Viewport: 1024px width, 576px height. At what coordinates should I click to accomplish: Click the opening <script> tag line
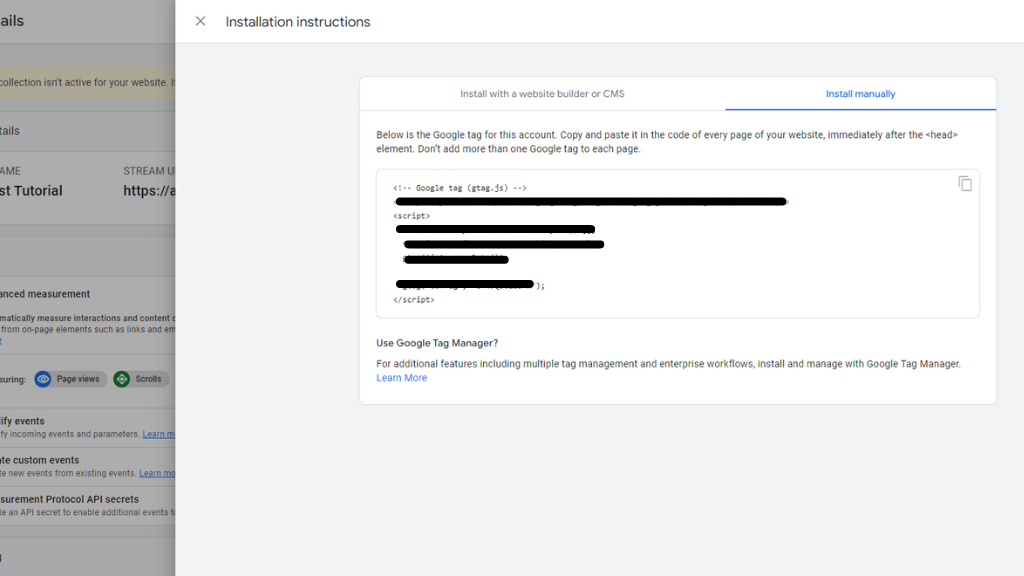(411, 216)
